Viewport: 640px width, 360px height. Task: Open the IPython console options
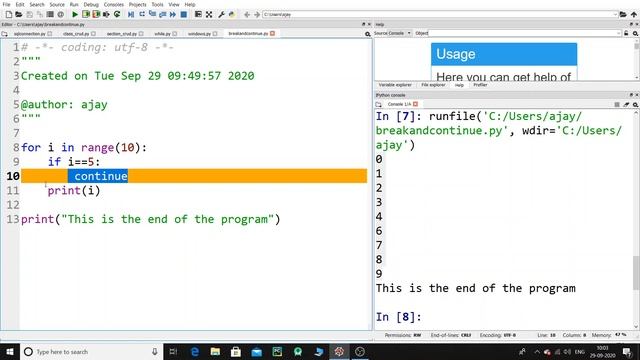(636, 104)
